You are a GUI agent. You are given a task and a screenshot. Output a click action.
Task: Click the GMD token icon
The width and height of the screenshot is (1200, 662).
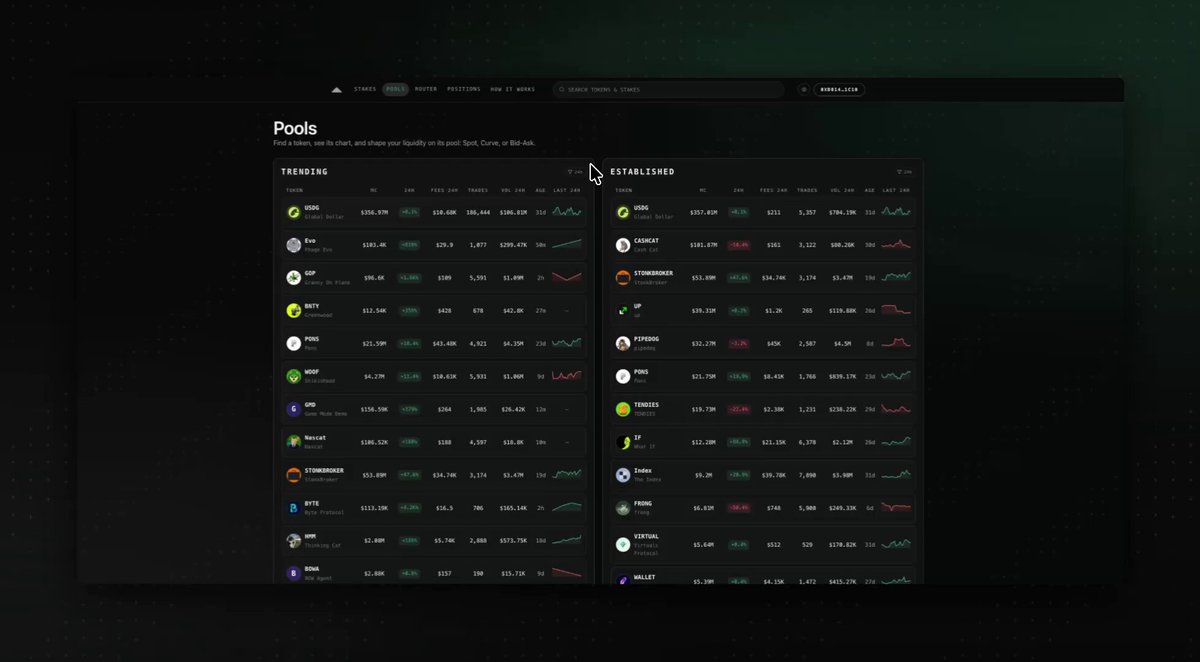(294, 408)
